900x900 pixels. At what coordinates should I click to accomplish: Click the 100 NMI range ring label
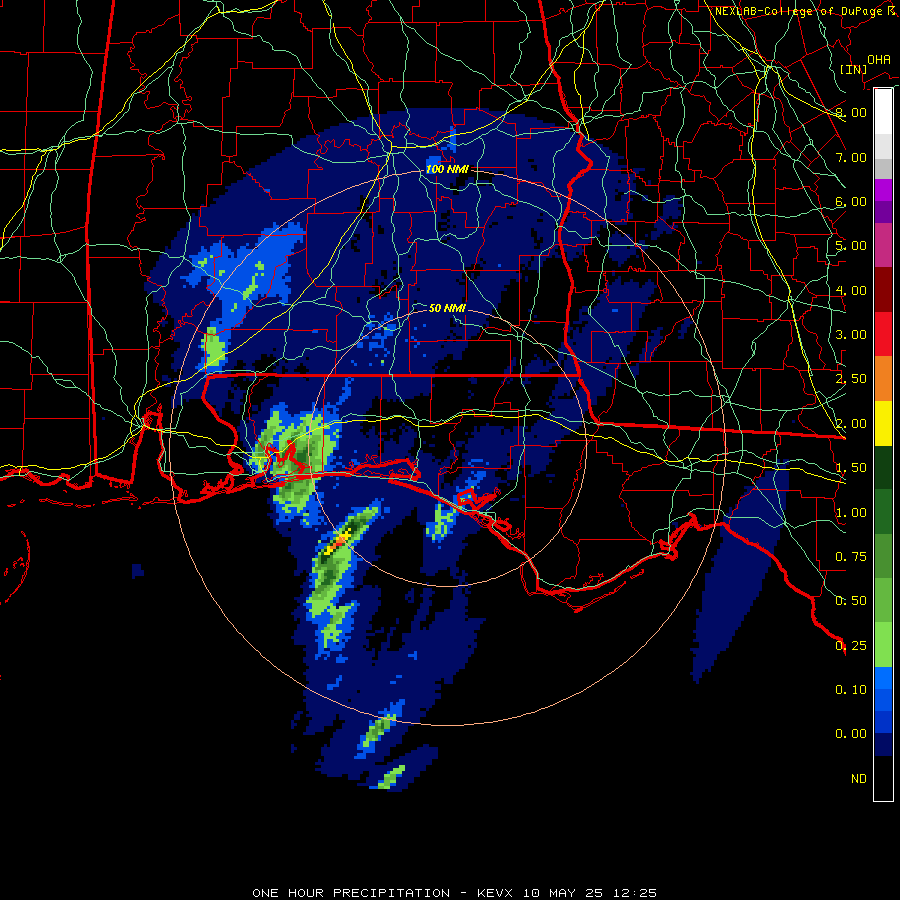click(447, 169)
